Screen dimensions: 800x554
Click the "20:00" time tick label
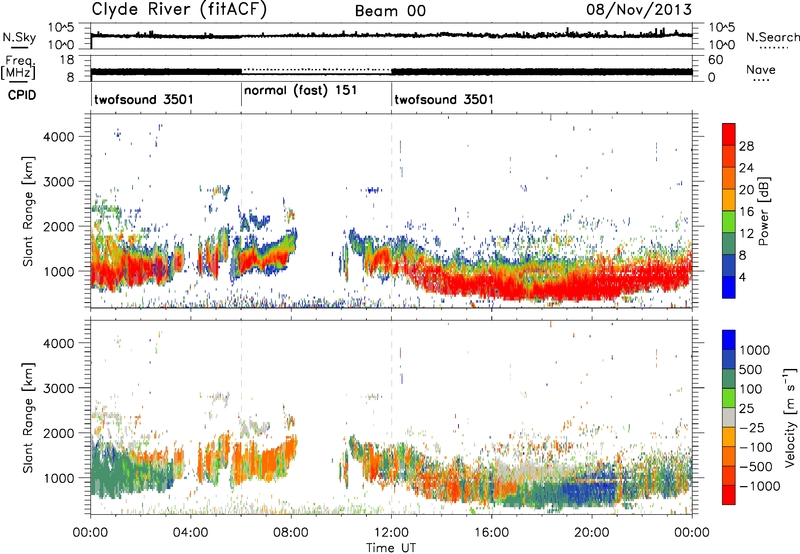point(591,533)
